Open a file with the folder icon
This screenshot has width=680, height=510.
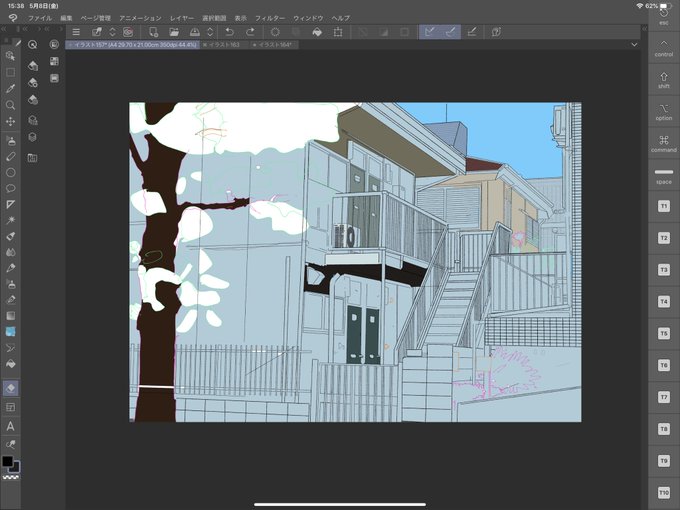pos(174,32)
